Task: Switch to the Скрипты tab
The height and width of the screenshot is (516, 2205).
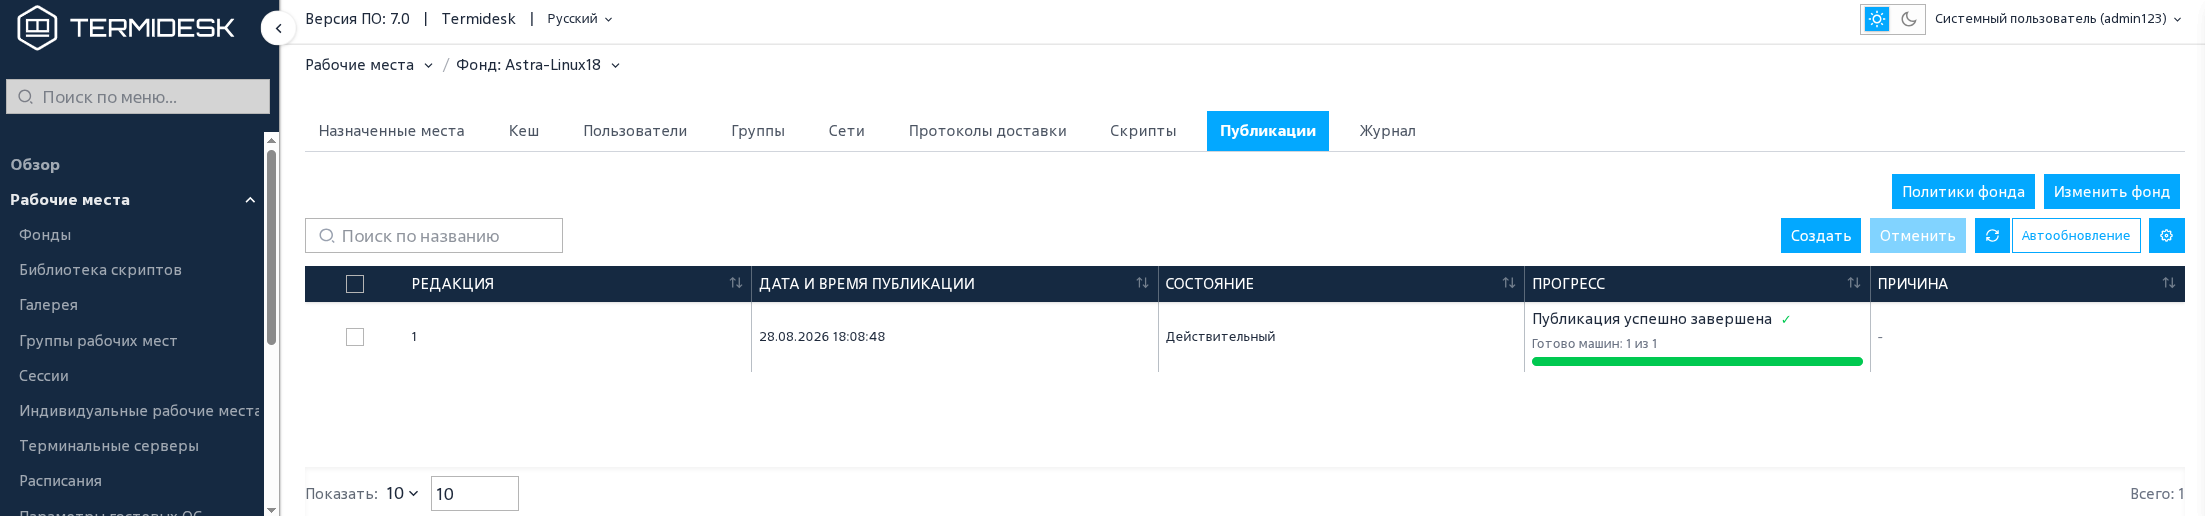Action: pos(1143,131)
